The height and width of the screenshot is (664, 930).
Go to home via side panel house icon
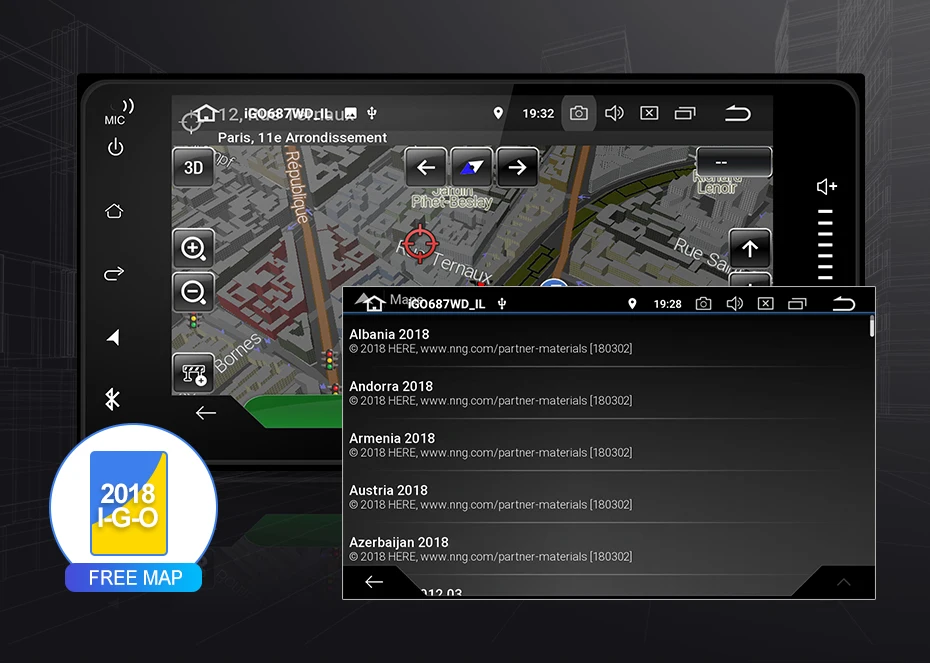click(114, 210)
